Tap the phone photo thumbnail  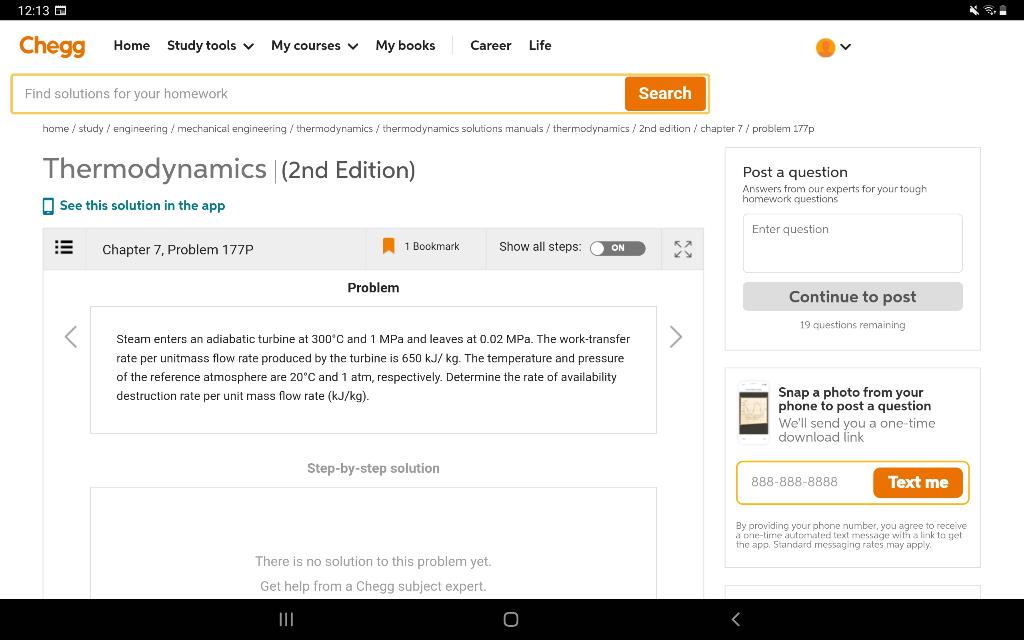754,413
